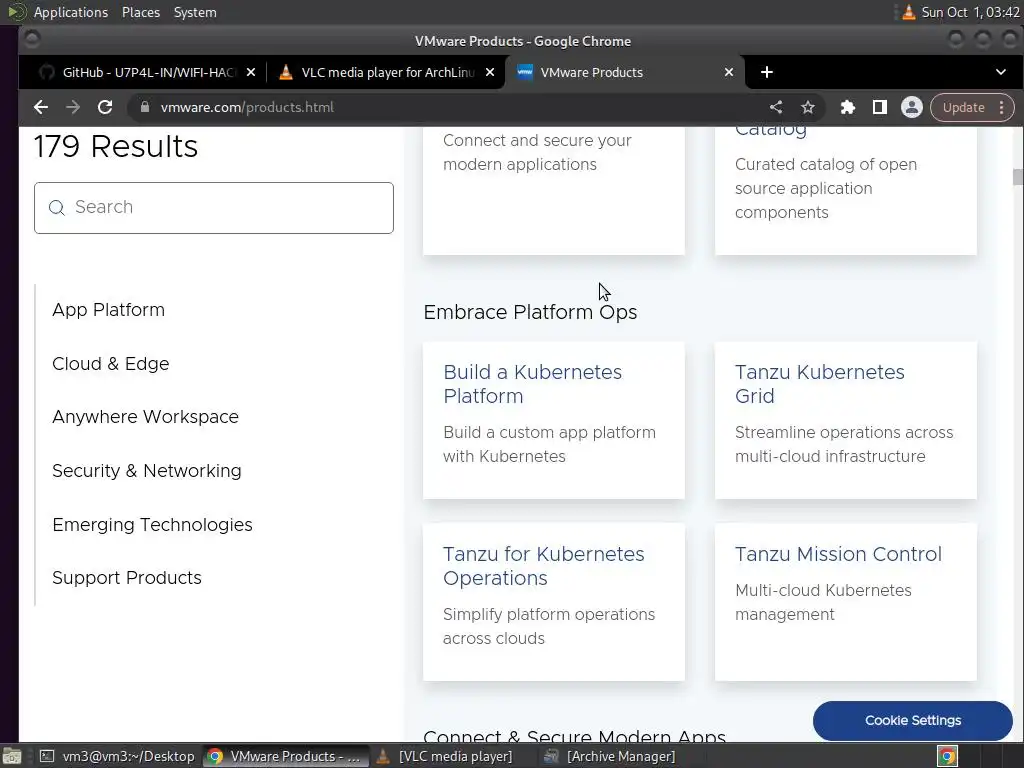1024x768 pixels.
Task: Open a new tab with plus button
Action: 767,72
